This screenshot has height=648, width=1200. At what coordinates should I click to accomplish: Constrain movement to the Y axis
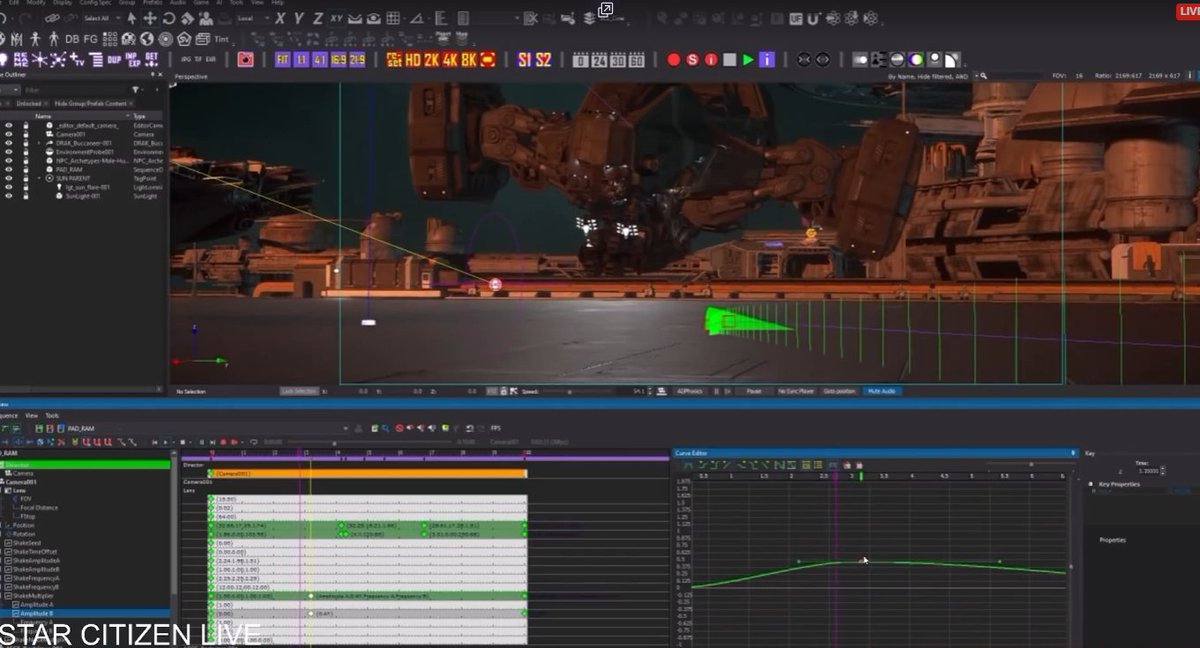pos(299,18)
